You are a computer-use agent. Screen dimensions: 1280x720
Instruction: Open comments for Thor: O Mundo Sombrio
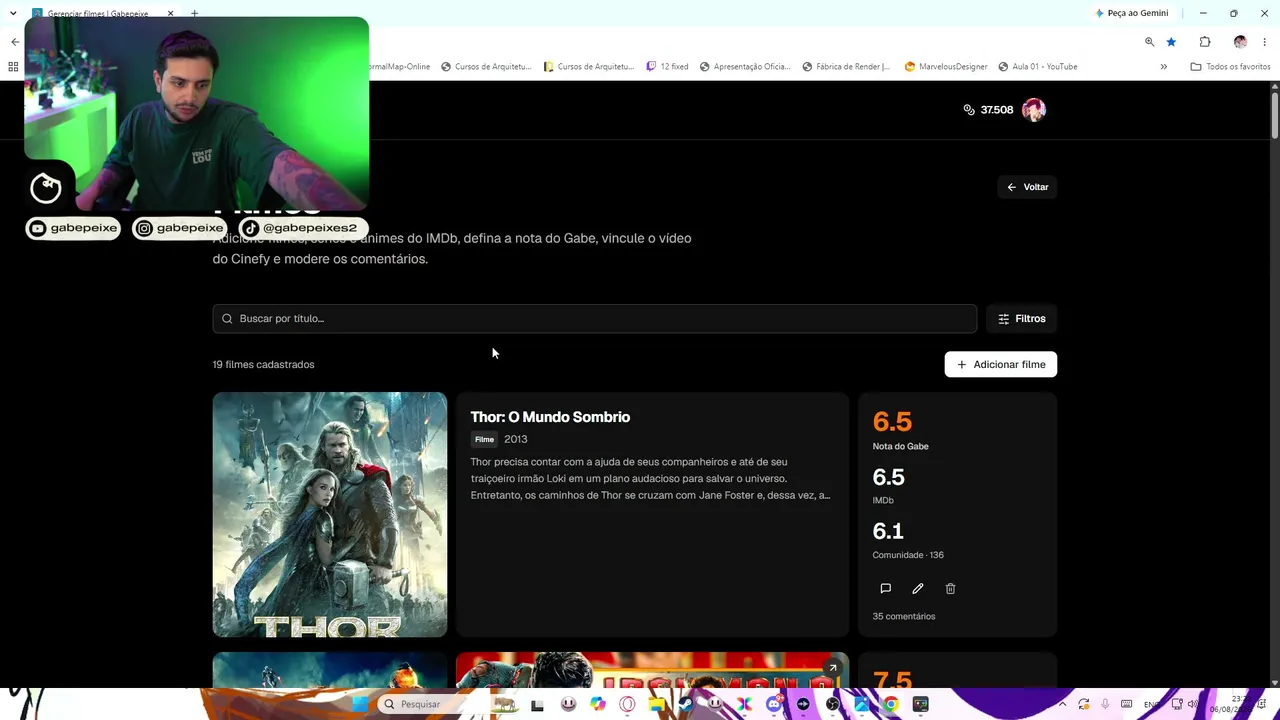pos(885,589)
